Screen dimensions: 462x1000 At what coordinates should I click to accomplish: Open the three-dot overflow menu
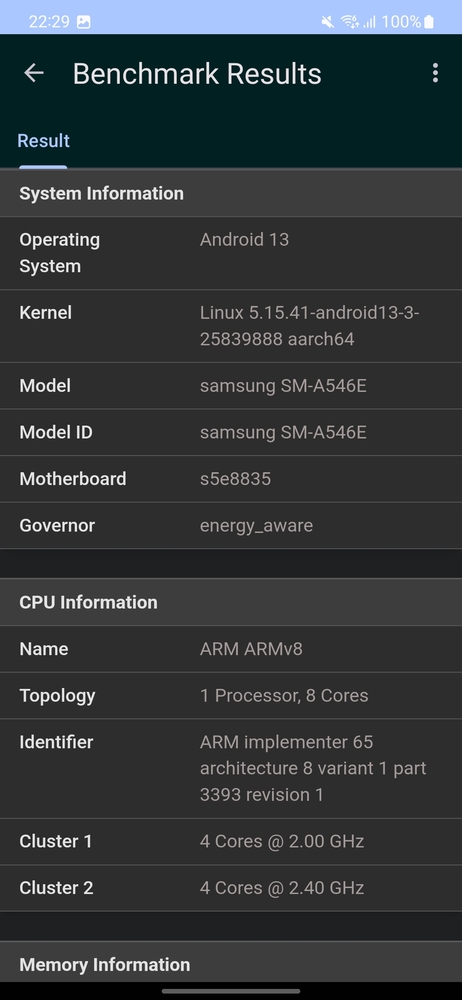pyautogui.click(x=435, y=73)
